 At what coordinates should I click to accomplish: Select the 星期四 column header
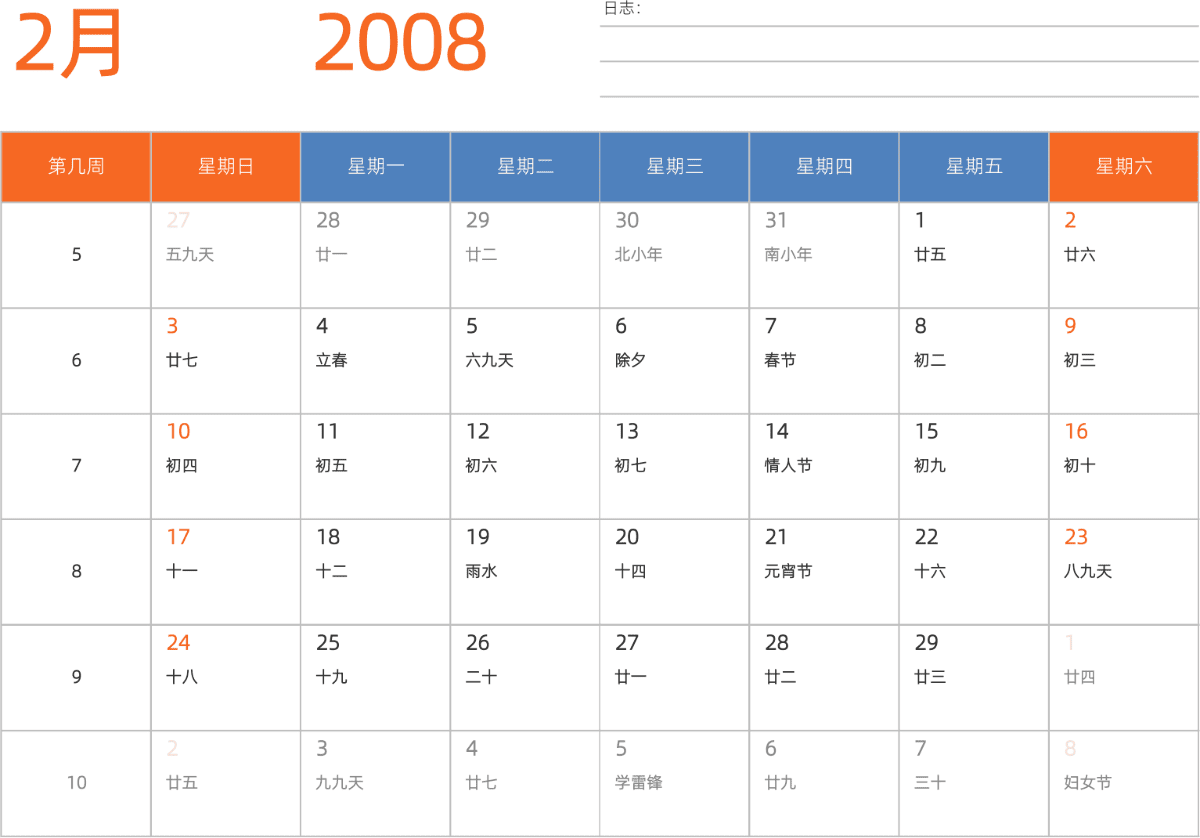pos(824,167)
